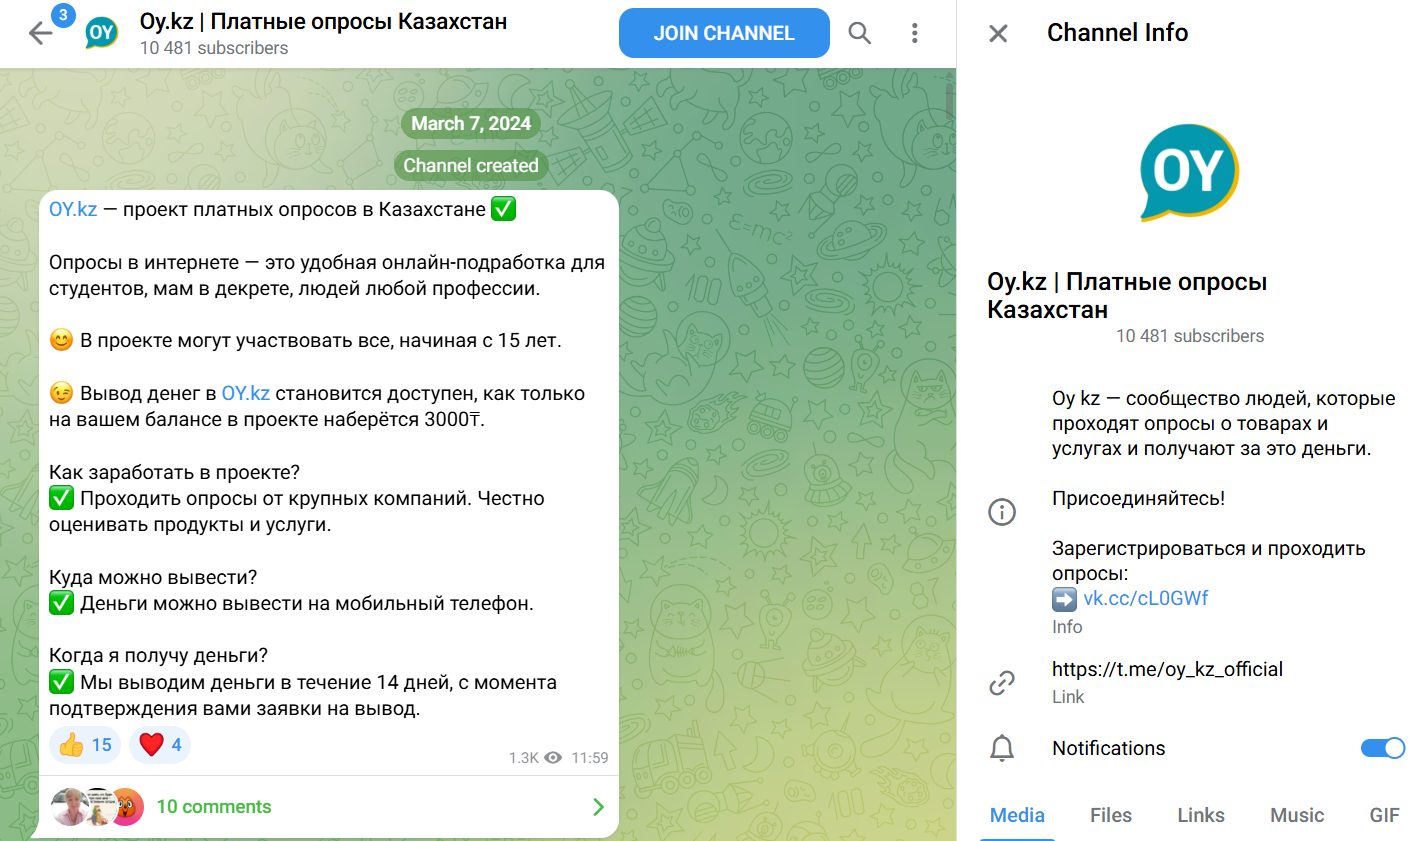Expand the comments via the chevron arrow
Image resolution: width=1421 pixels, height=841 pixels.
(x=597, y=806)
